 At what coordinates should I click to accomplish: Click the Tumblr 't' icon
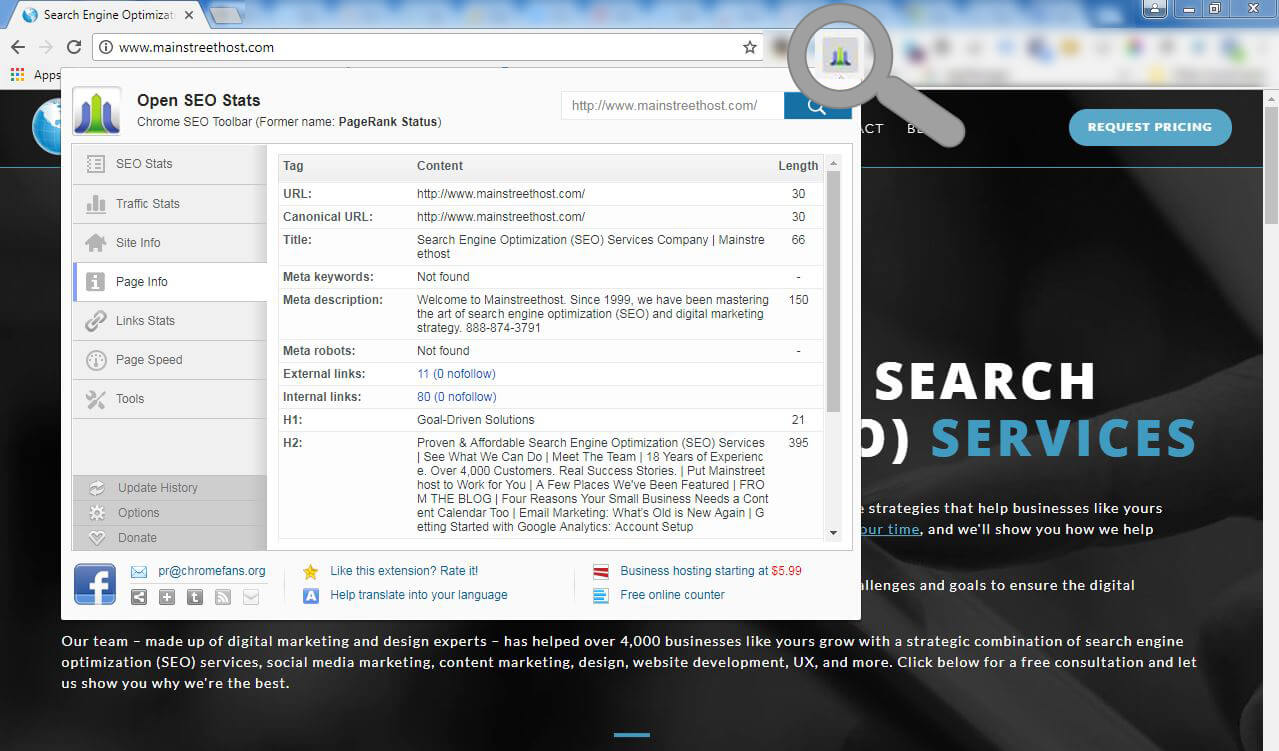[x=195, y=597]
